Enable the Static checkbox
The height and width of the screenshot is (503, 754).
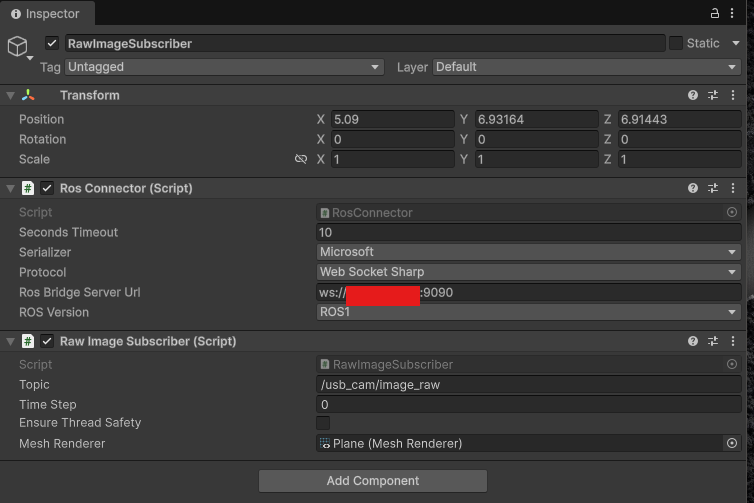coord(676,43)
